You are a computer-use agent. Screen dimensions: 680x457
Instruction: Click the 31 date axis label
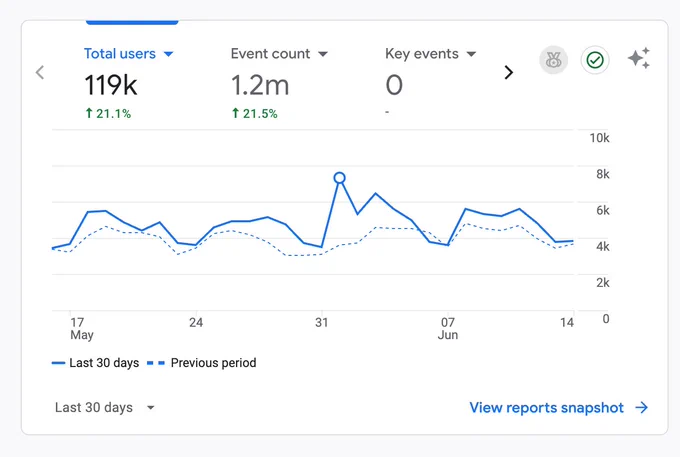[x=321, y=323]
